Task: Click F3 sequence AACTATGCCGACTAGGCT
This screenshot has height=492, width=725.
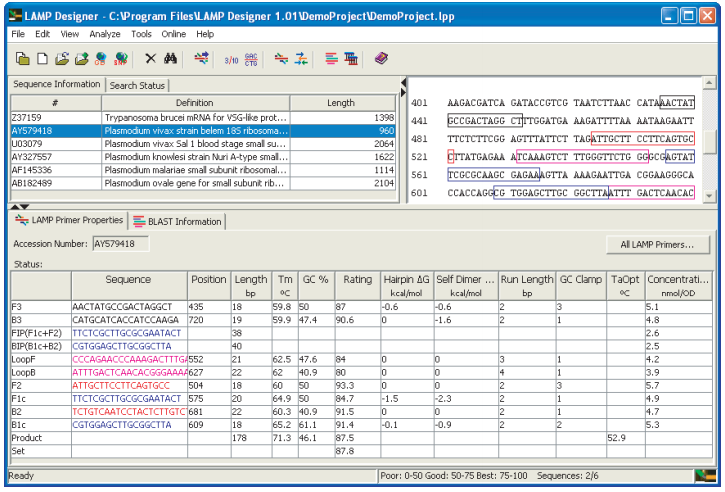Action: click(122, 307)
